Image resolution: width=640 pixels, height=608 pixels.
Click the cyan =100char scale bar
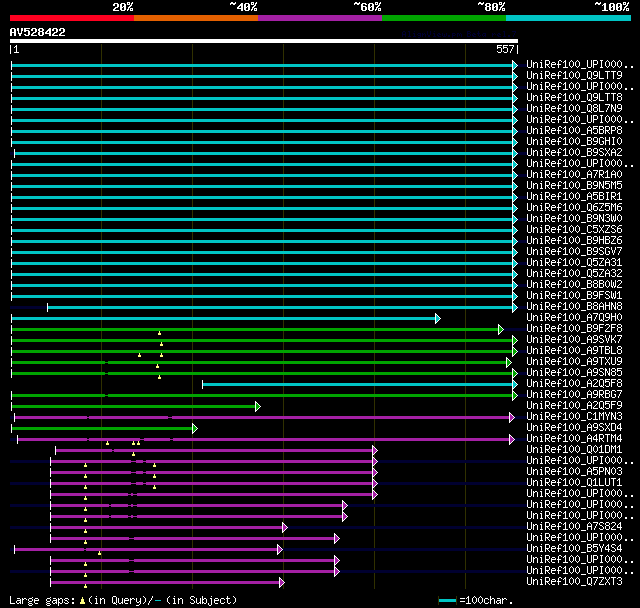447,600
